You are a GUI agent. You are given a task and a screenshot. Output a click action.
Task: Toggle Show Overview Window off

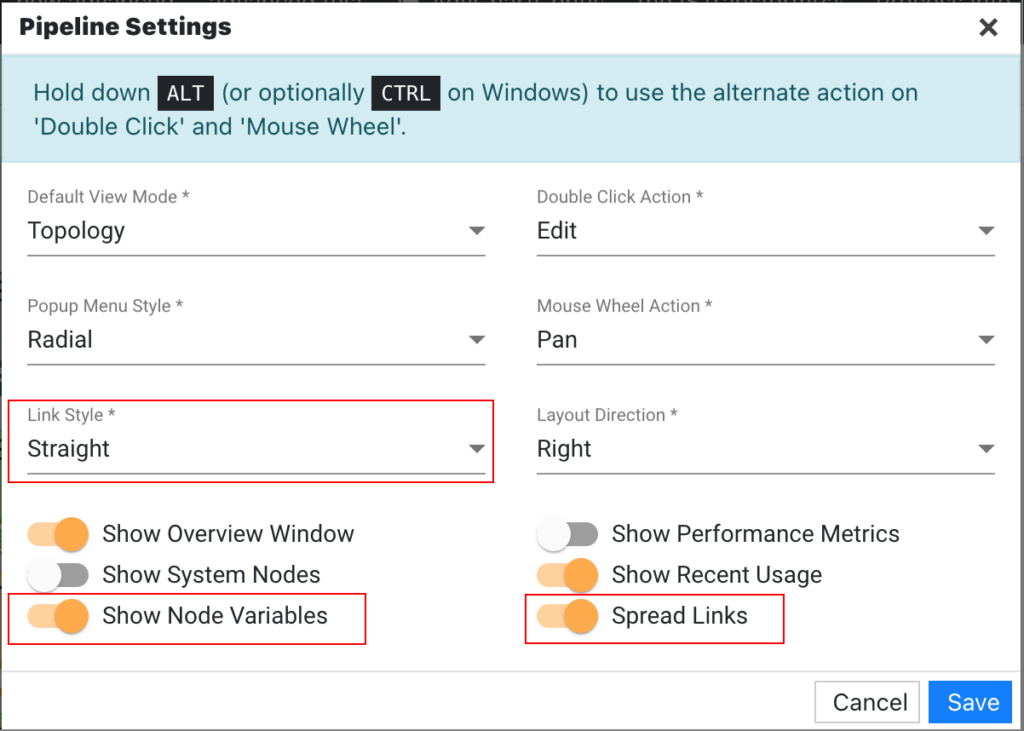(x=58, y=534)
